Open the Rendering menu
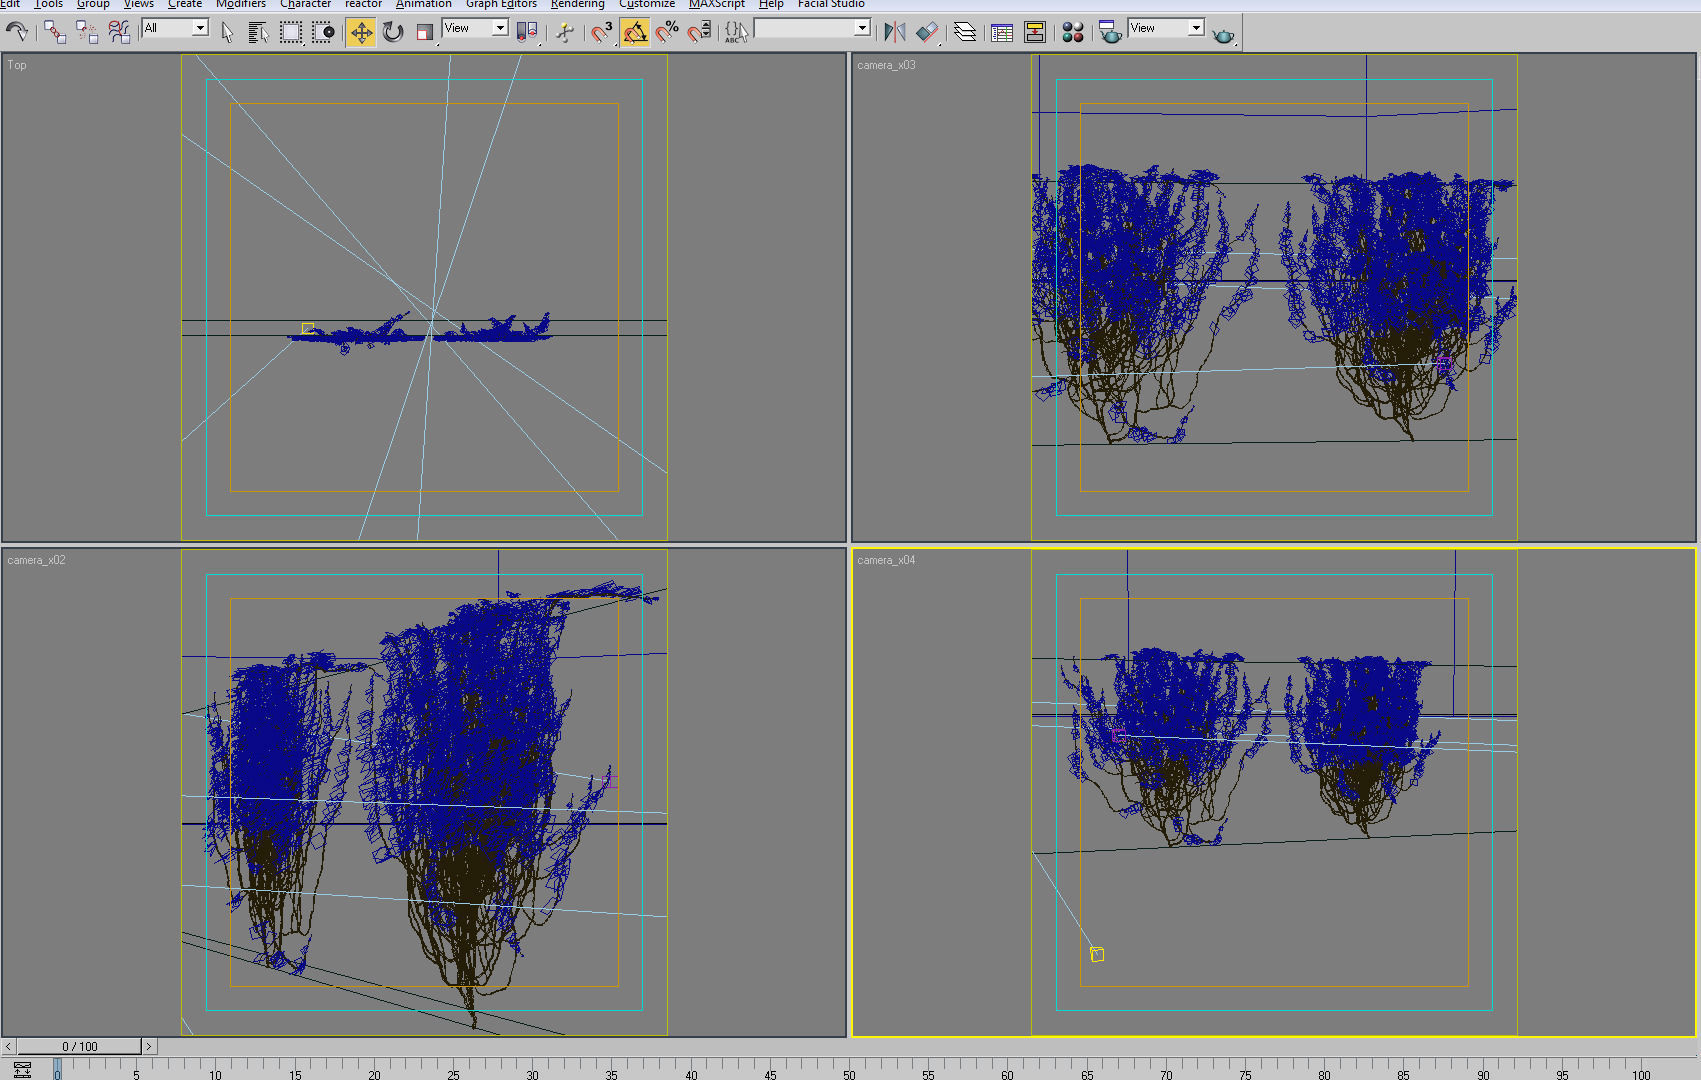The height and width of the screenshot is (1080, 1701). coord(578,4)
